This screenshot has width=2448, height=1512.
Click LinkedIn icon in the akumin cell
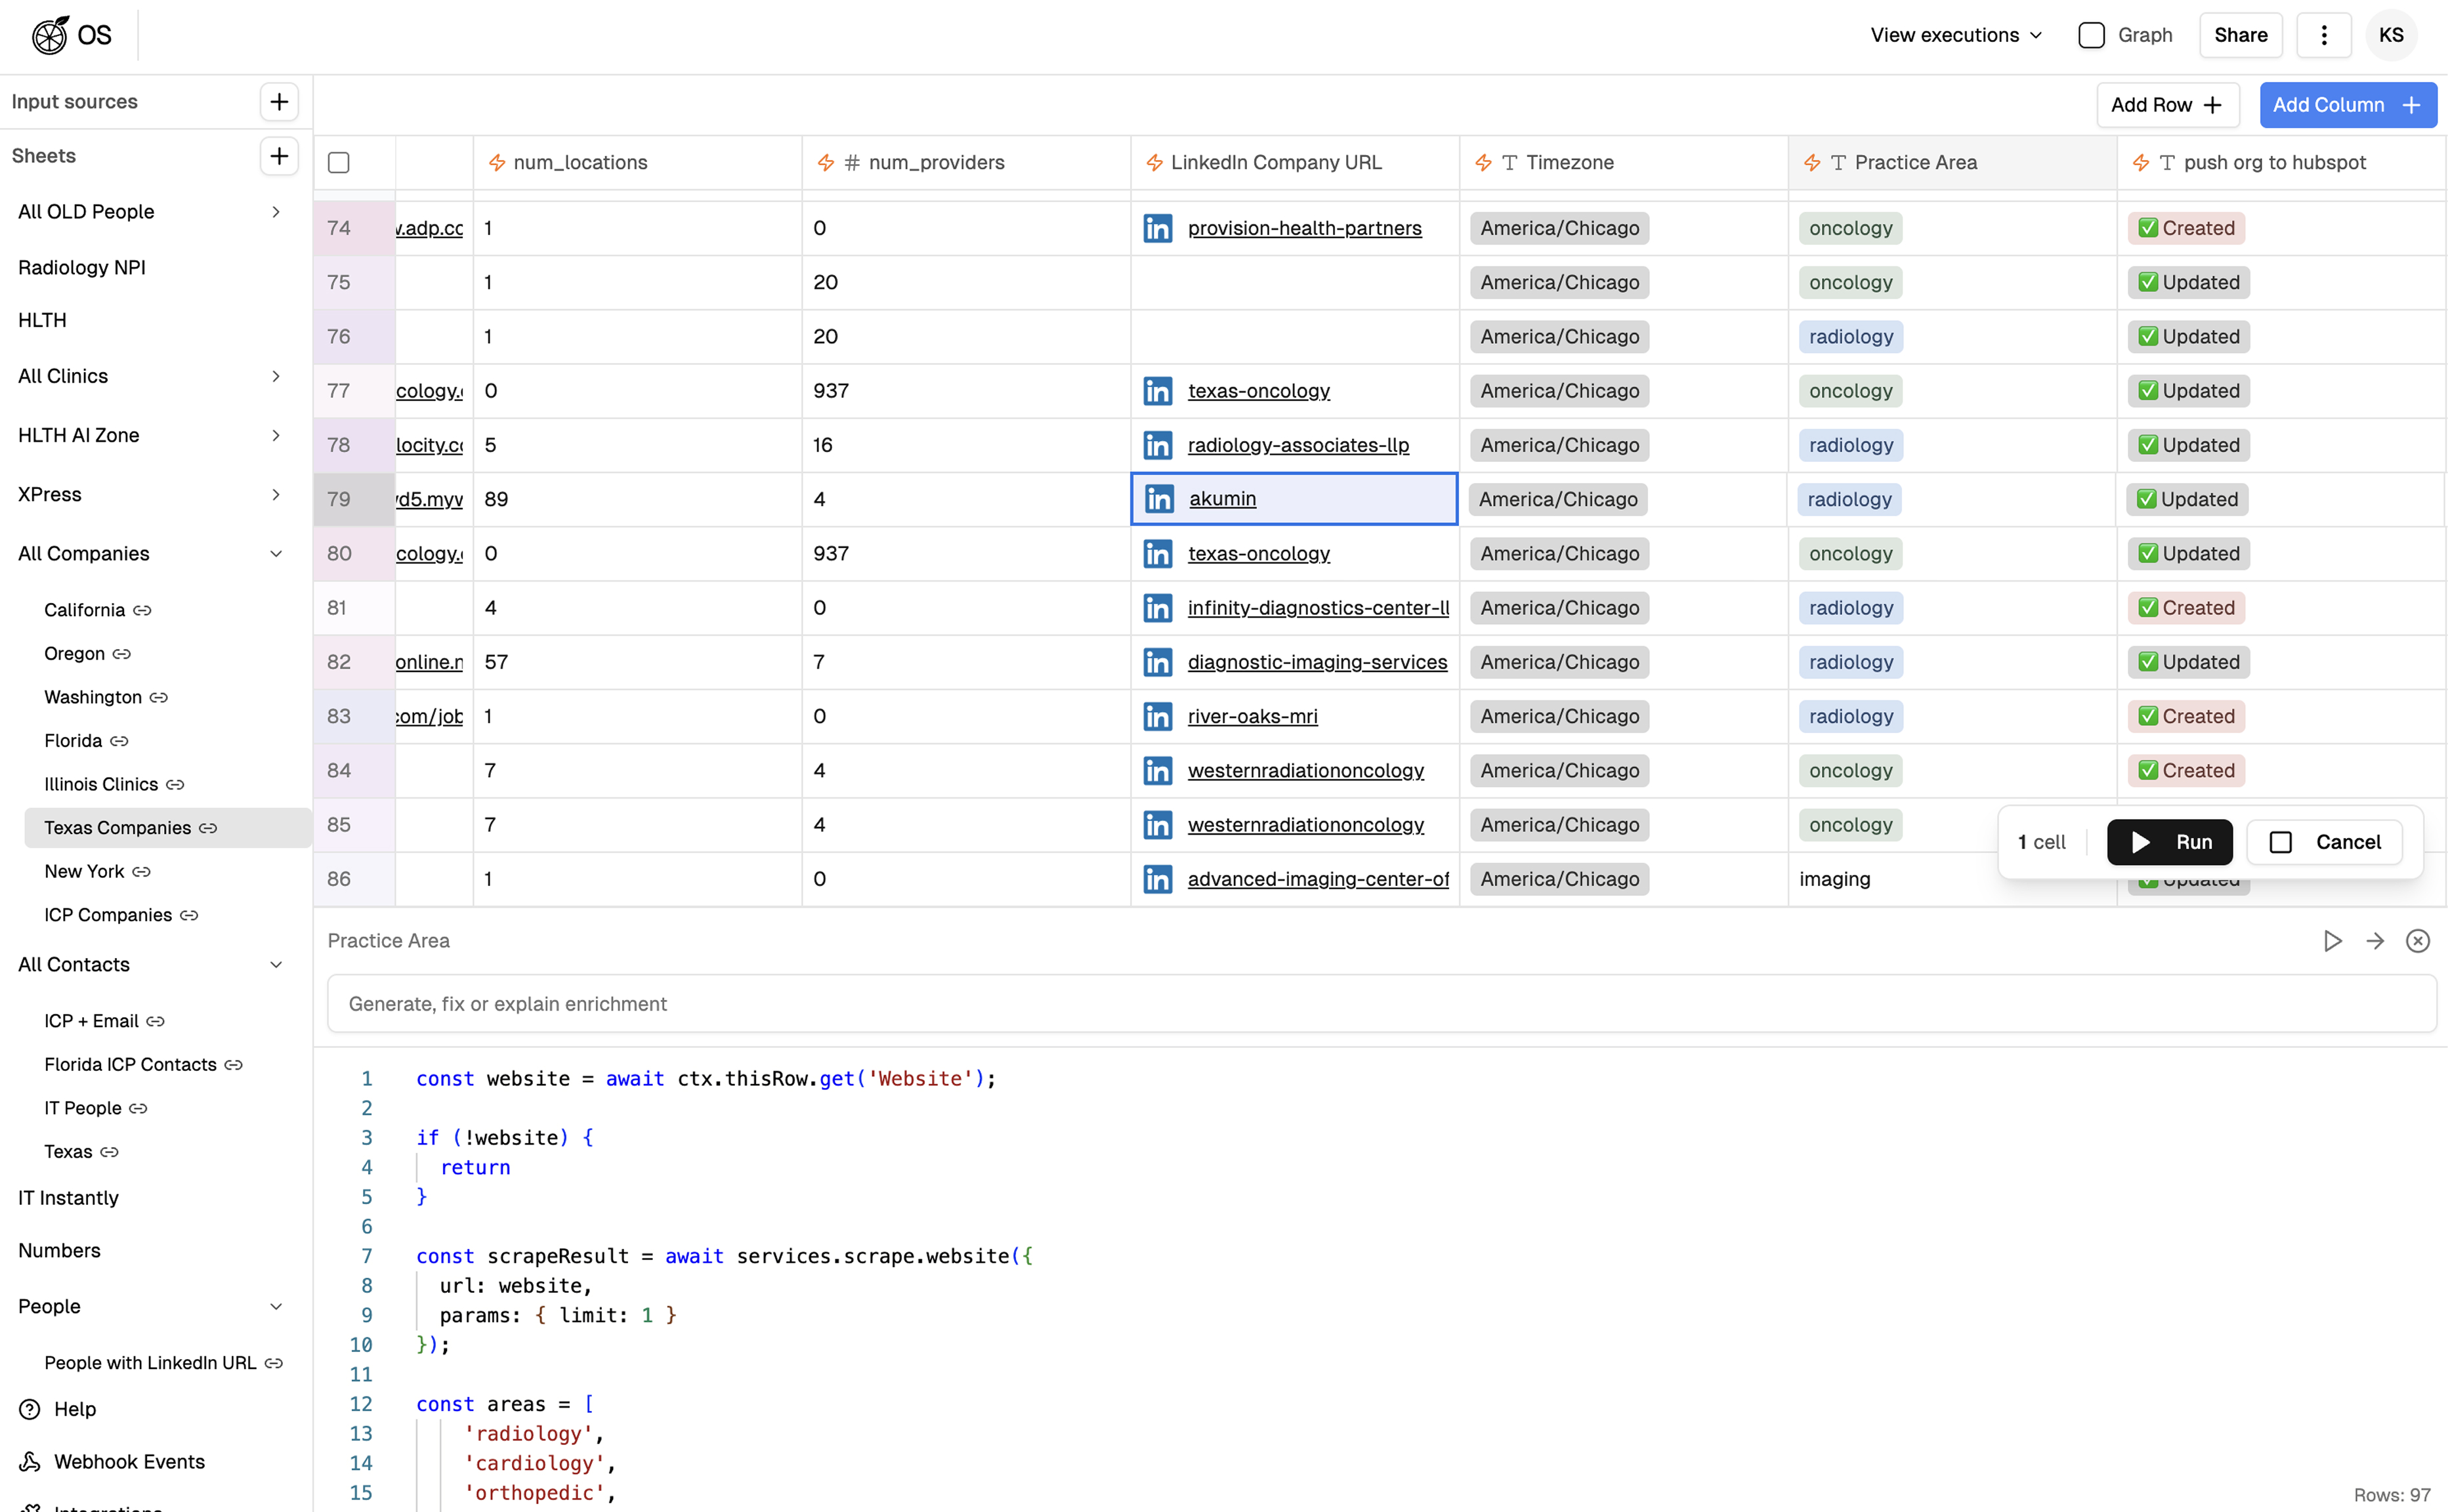(x=1159, y=499)
